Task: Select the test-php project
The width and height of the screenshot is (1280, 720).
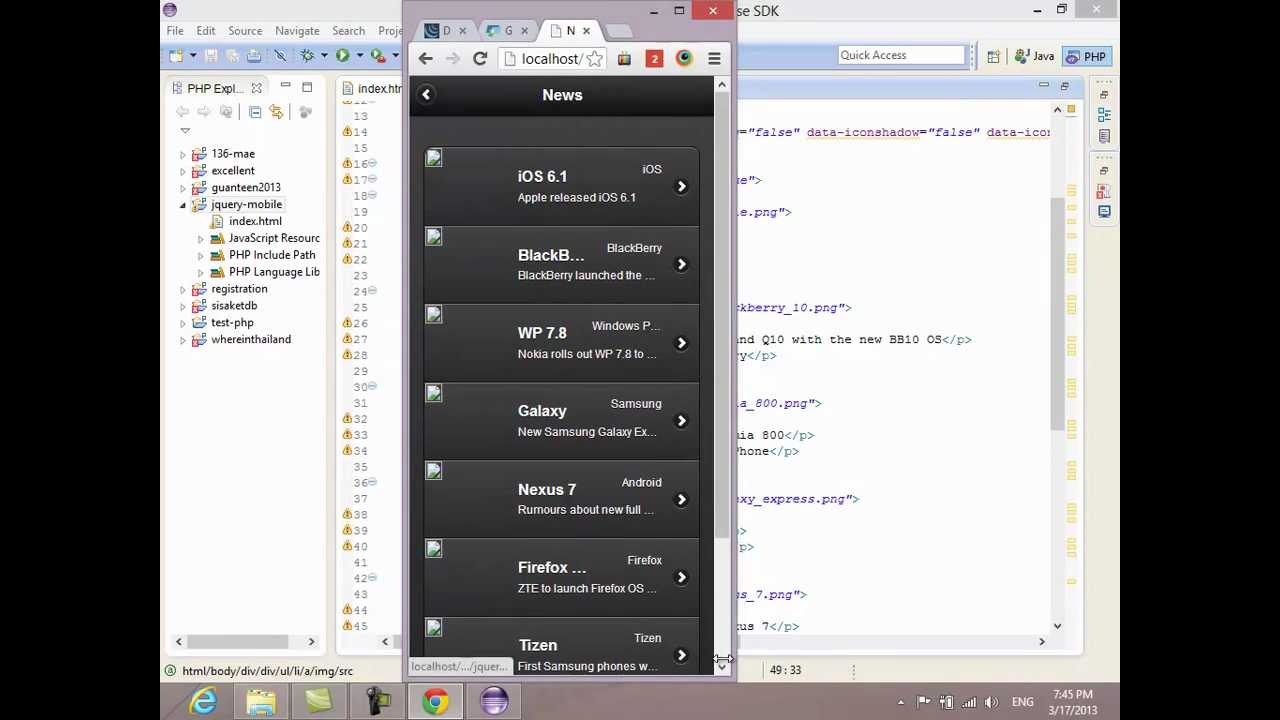Action: pos(232,323)
